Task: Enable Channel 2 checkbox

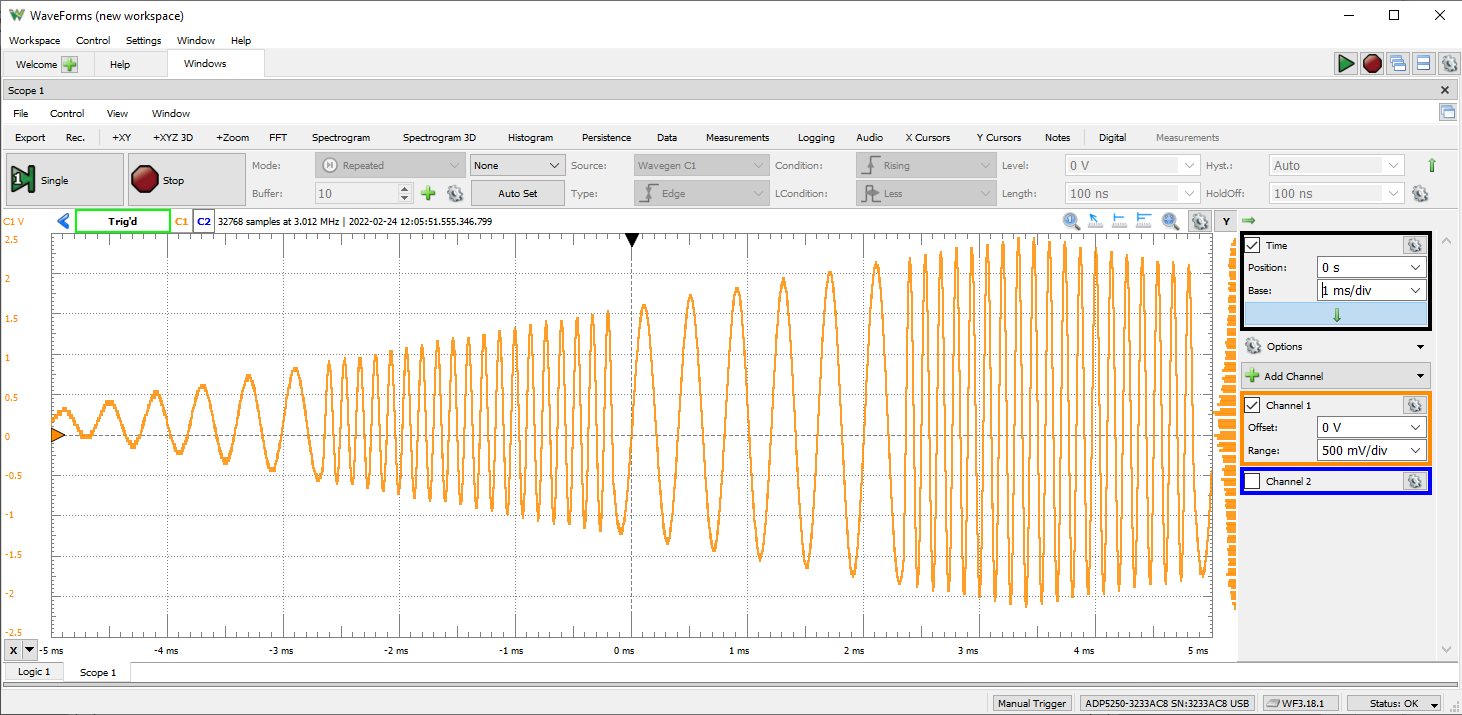Action: (x=1253, y=481)
